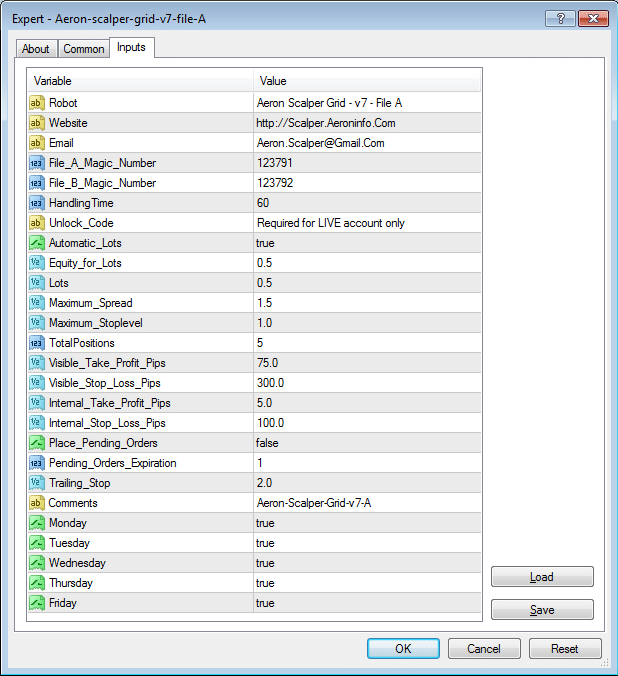The width and height of the screenshot is (618, 676).
Task: Click the integer icon beside File_A_Magic_Number
Action: click(37, 163)
